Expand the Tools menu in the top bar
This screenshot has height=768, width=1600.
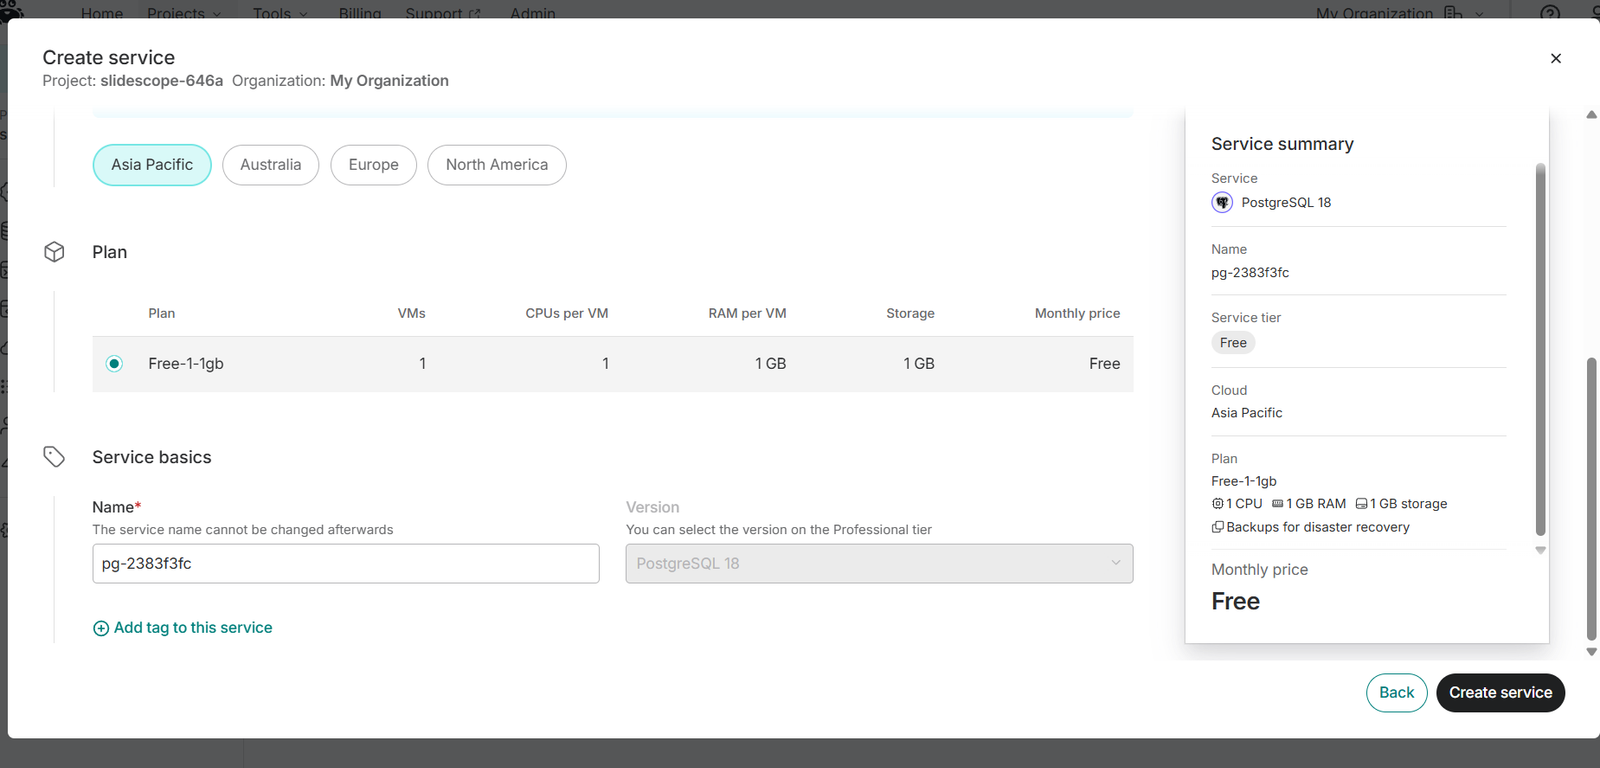point(280,13)
